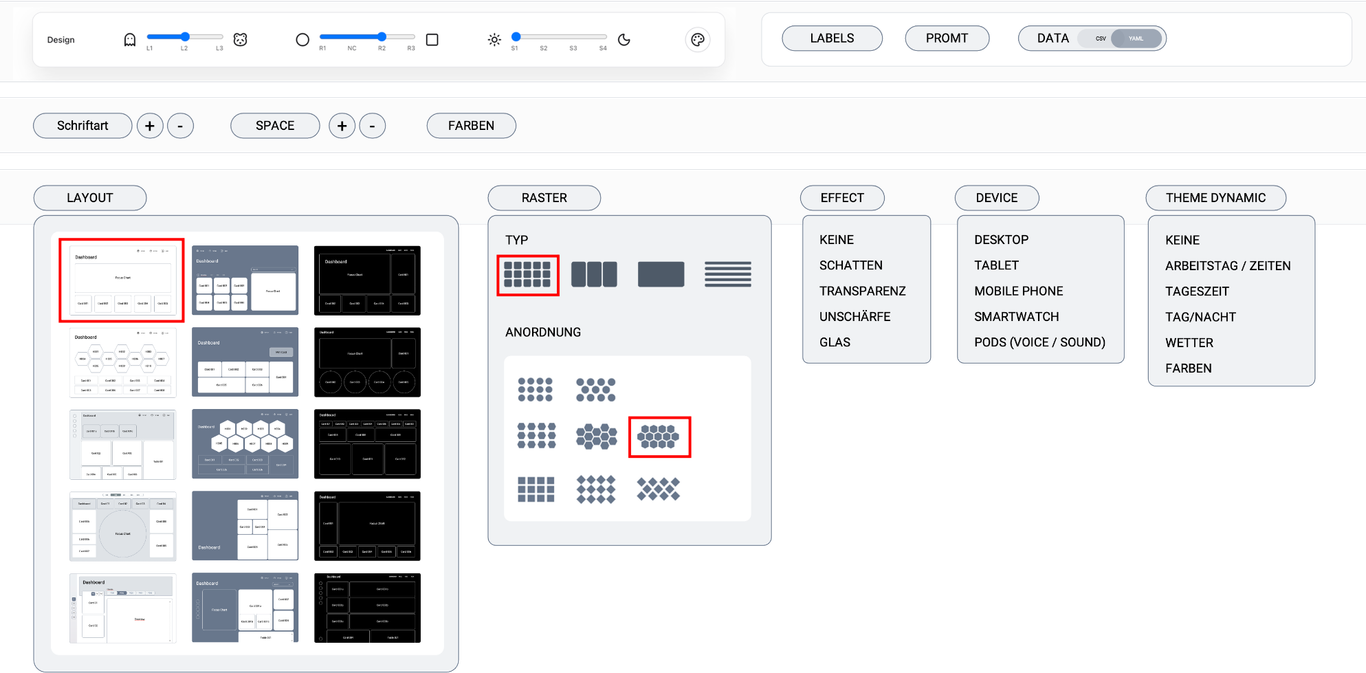Image resolution: width=1366 pixels, height=673 pixels.
Task: Select TRANSPARENZ effect option
Action: [x=862, y=291]
